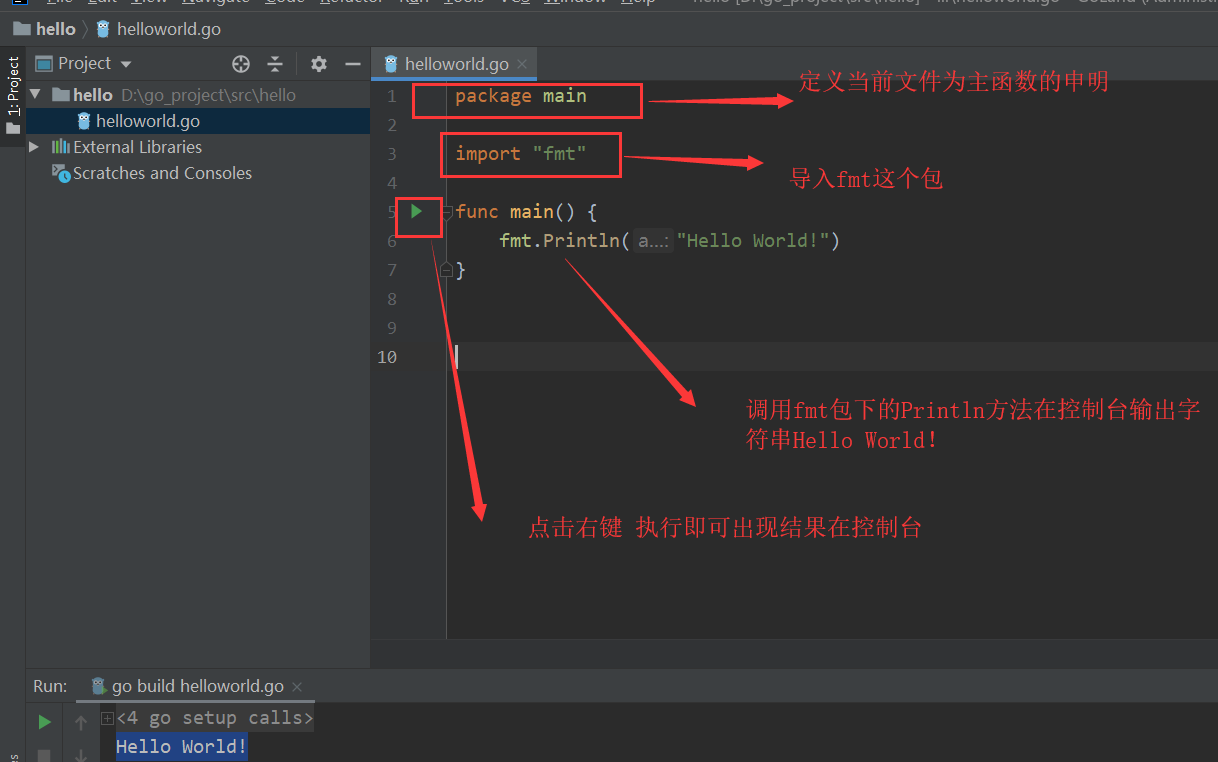Select helloworld.go in the project tree
This screenshot has height=762, width=1218.
[x=147, y=121]
